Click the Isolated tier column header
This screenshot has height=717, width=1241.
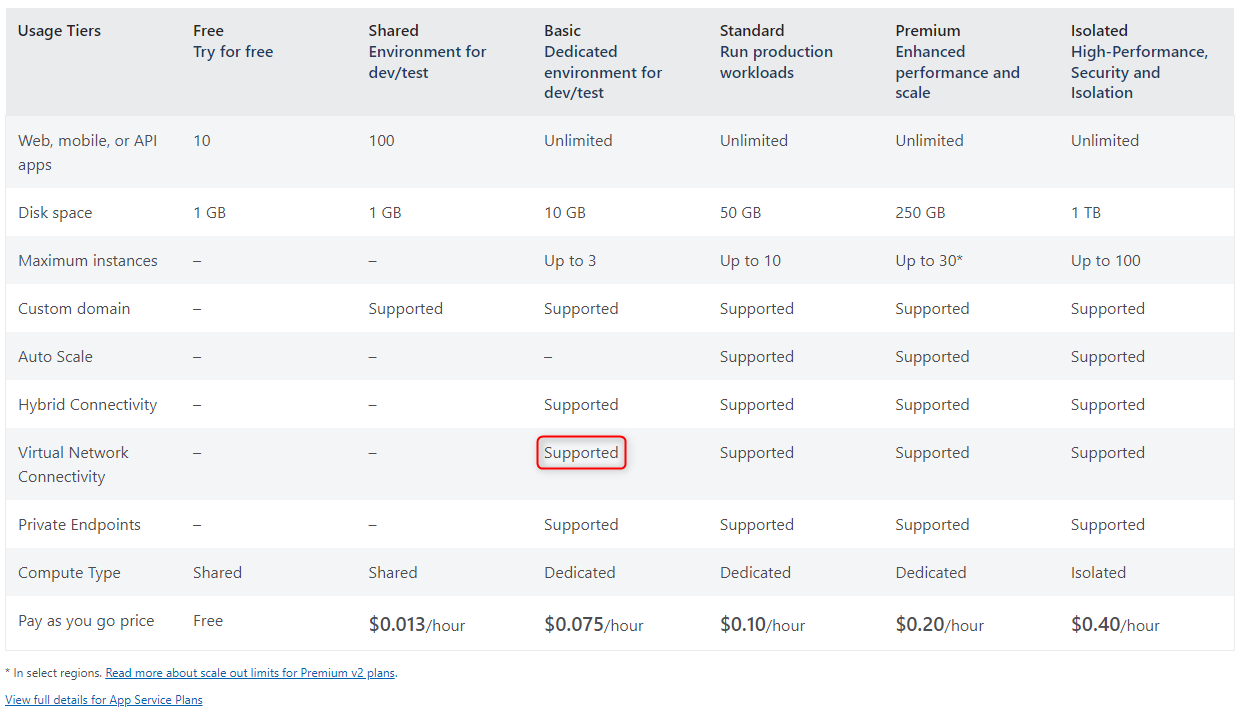(1139, 62)
